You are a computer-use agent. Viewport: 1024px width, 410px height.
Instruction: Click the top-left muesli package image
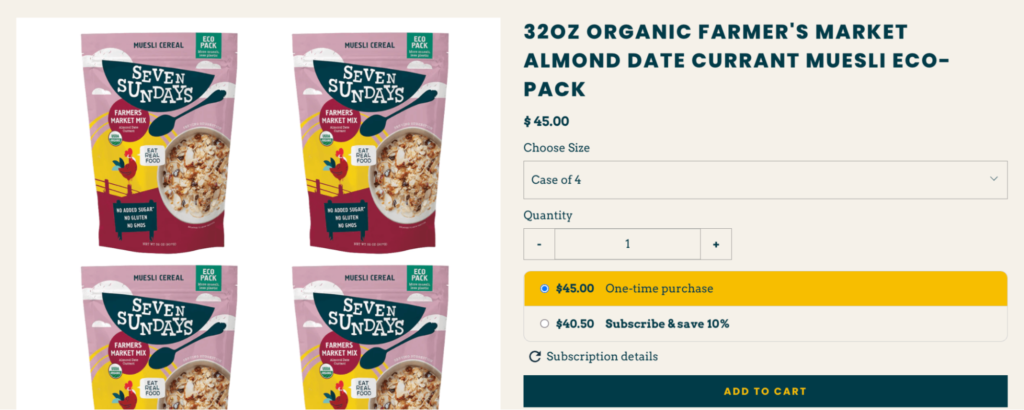pos(160,140)
